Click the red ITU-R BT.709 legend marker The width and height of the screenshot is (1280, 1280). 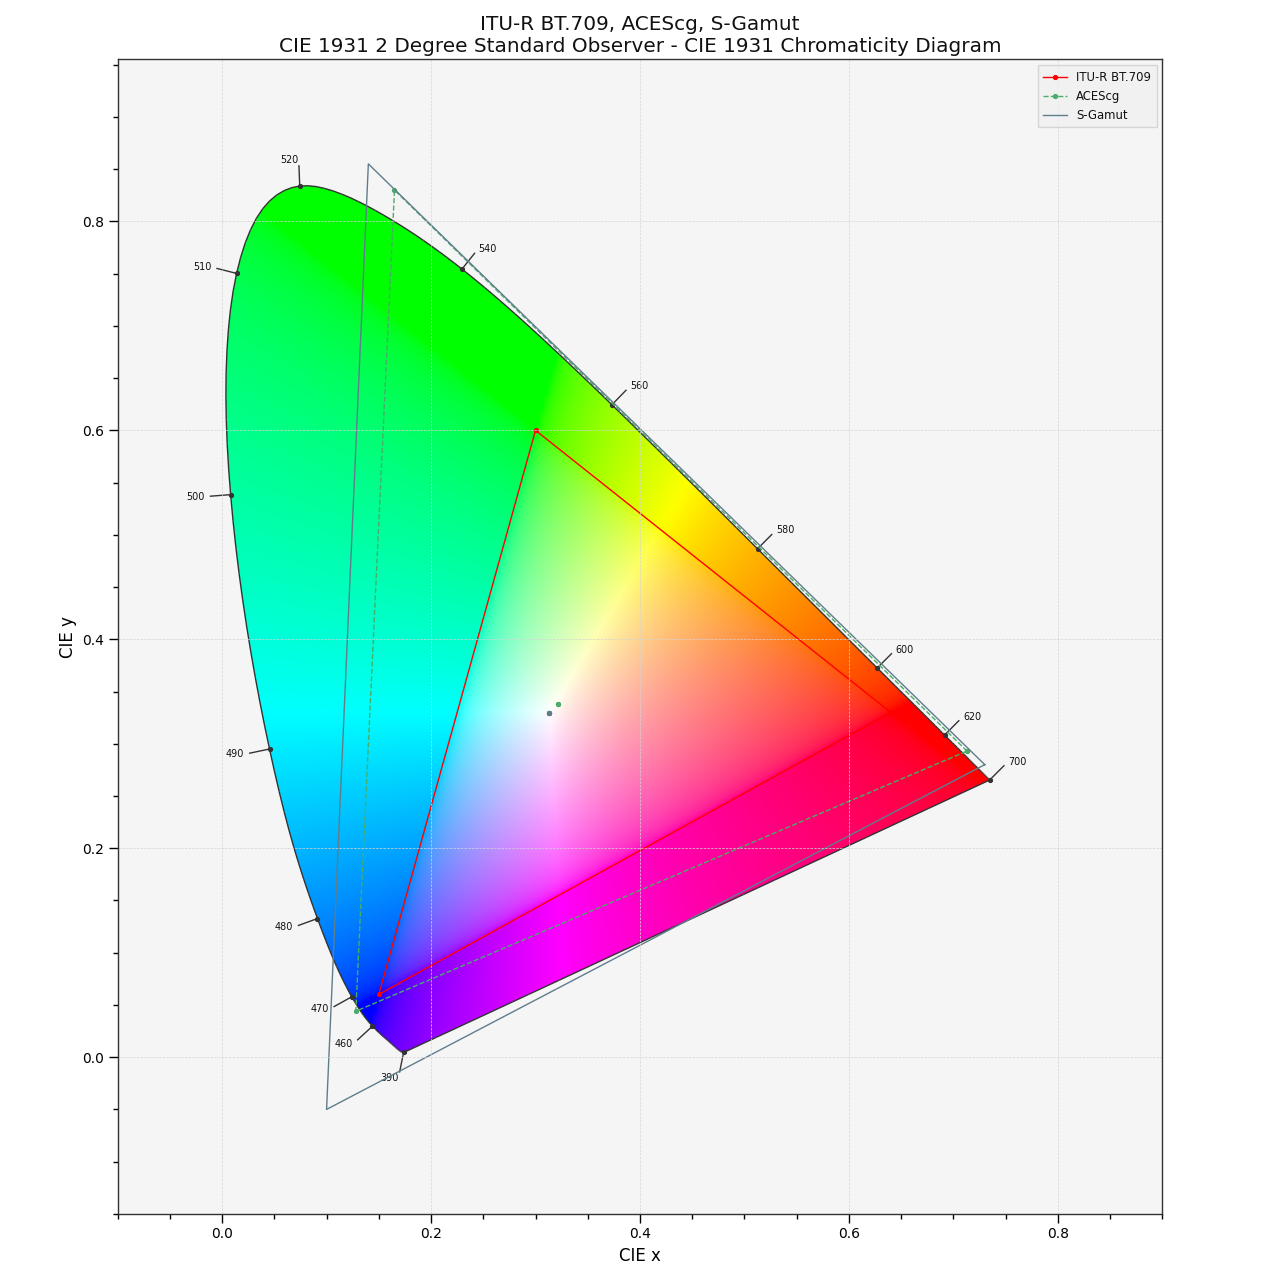1055,77
